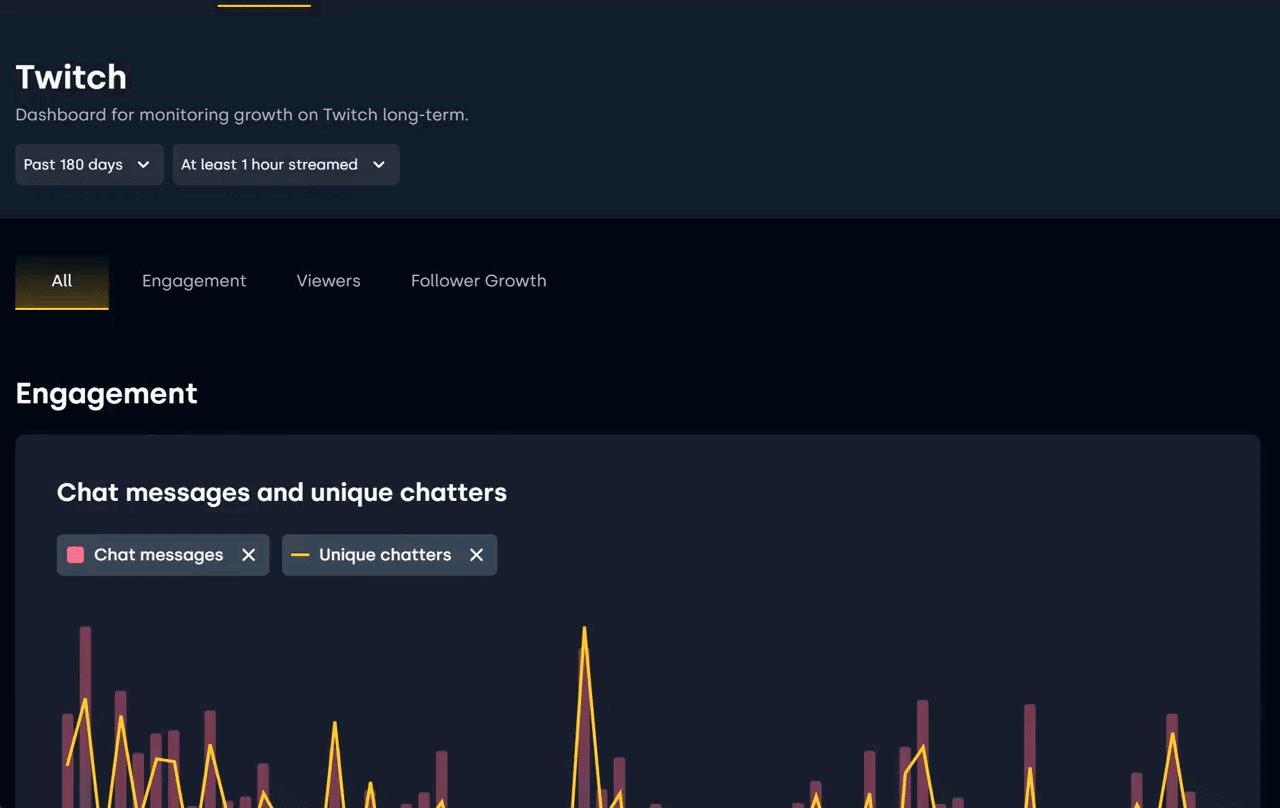Click the Engagement section heading

point(106,393)
